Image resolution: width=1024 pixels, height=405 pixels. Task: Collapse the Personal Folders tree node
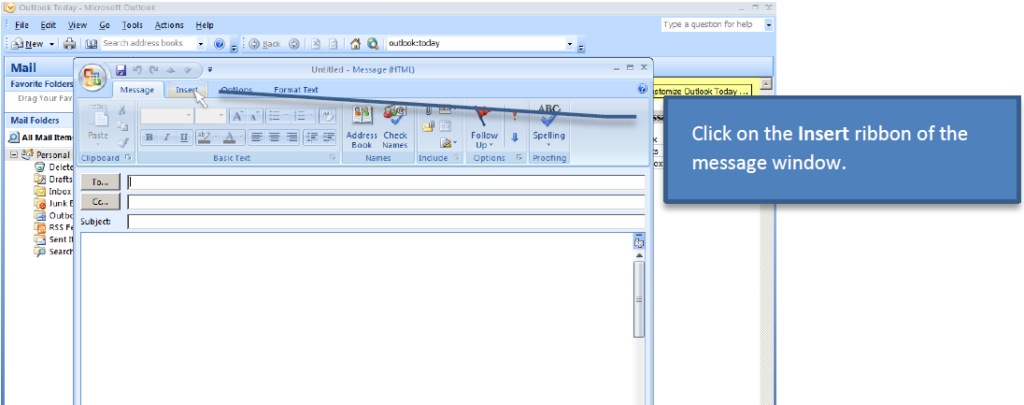point(14,155)
